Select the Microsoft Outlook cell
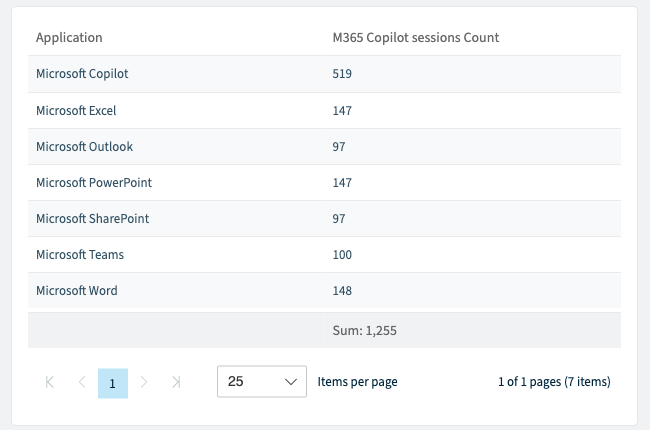650x430 pixels. [85, 147]
